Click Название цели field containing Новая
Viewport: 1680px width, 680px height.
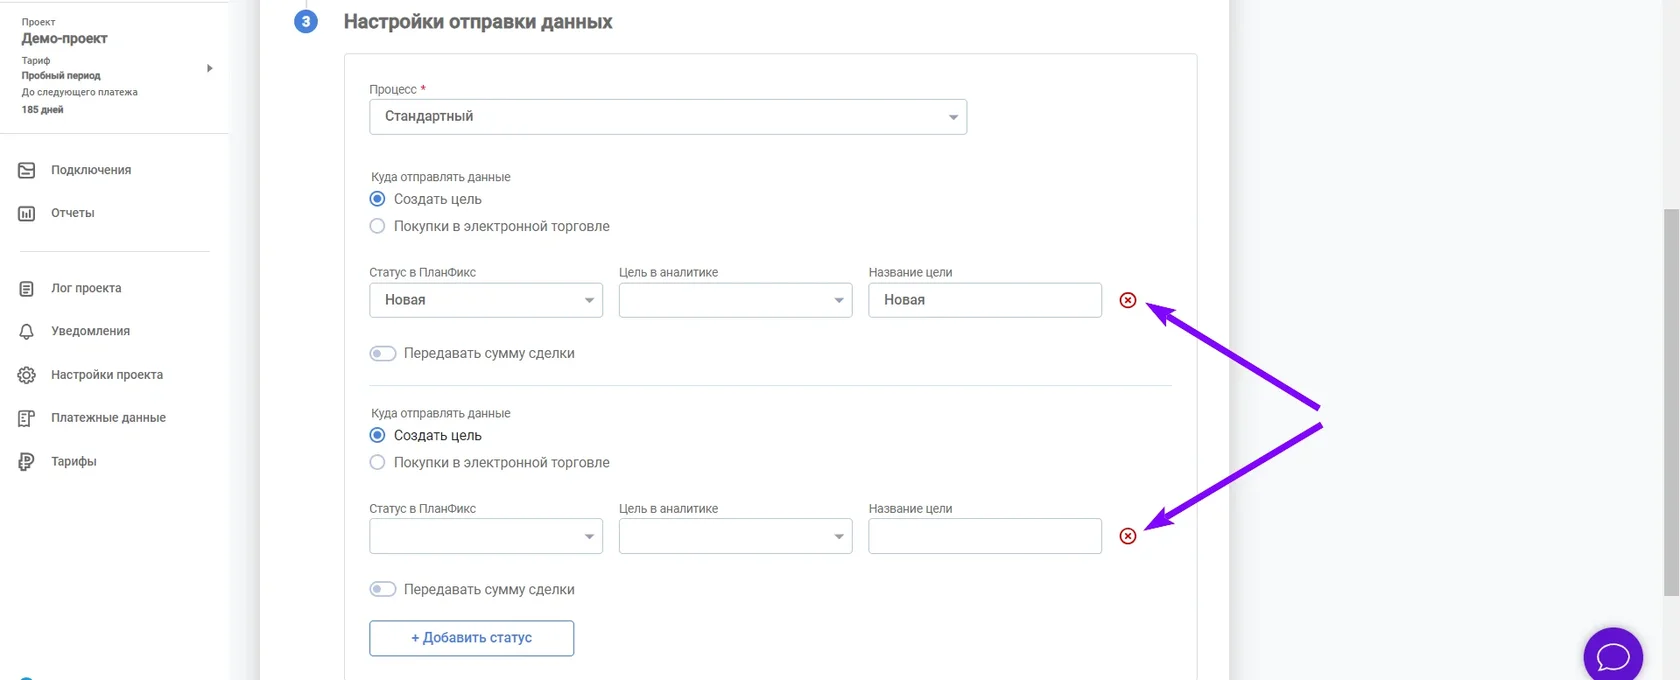click(x=985, y=300)
